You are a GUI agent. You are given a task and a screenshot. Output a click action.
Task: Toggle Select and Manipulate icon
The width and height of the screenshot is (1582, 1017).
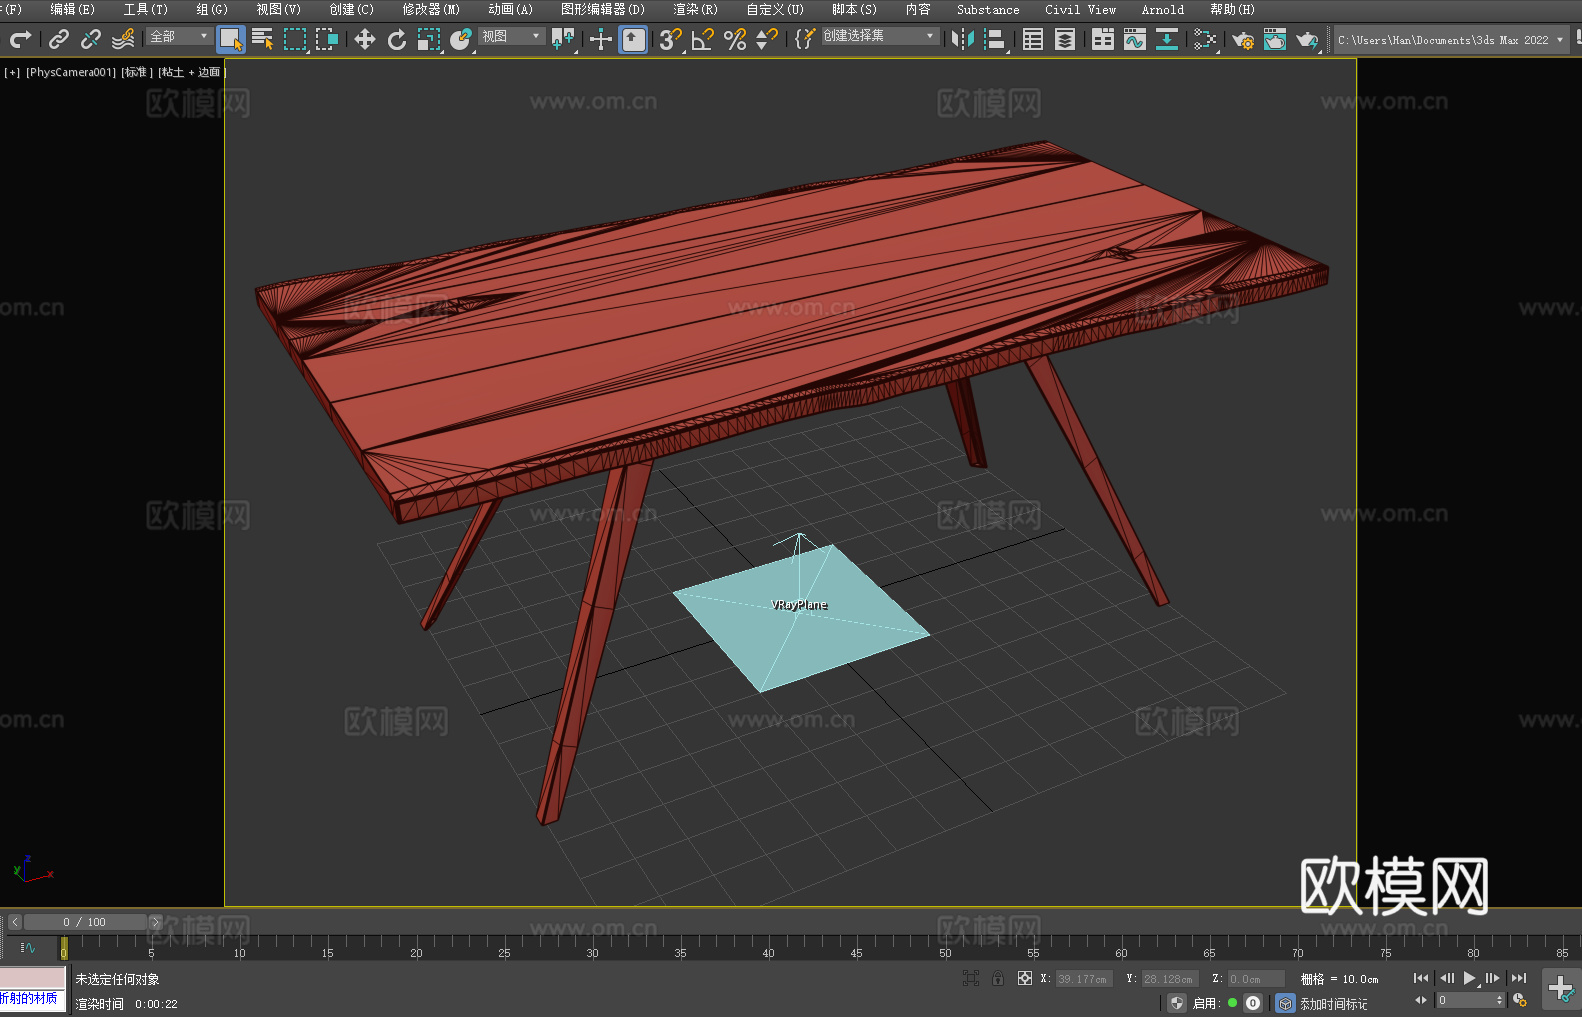[600, 39]
